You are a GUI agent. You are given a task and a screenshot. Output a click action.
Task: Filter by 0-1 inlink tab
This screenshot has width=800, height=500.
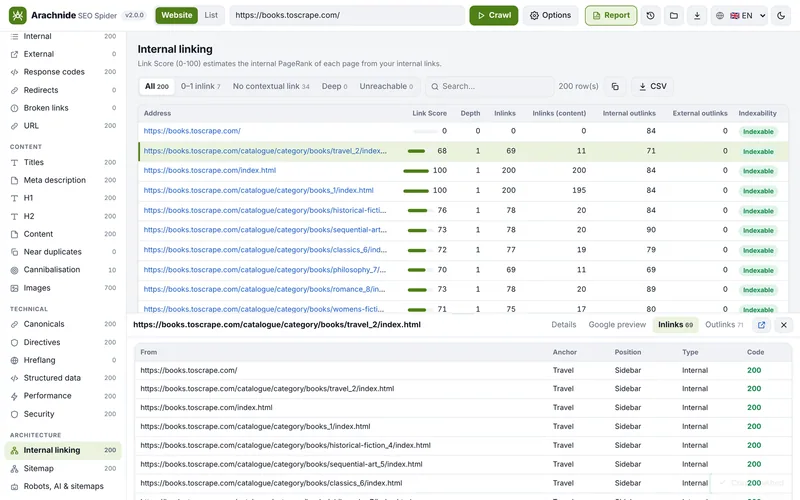(201, 86)
